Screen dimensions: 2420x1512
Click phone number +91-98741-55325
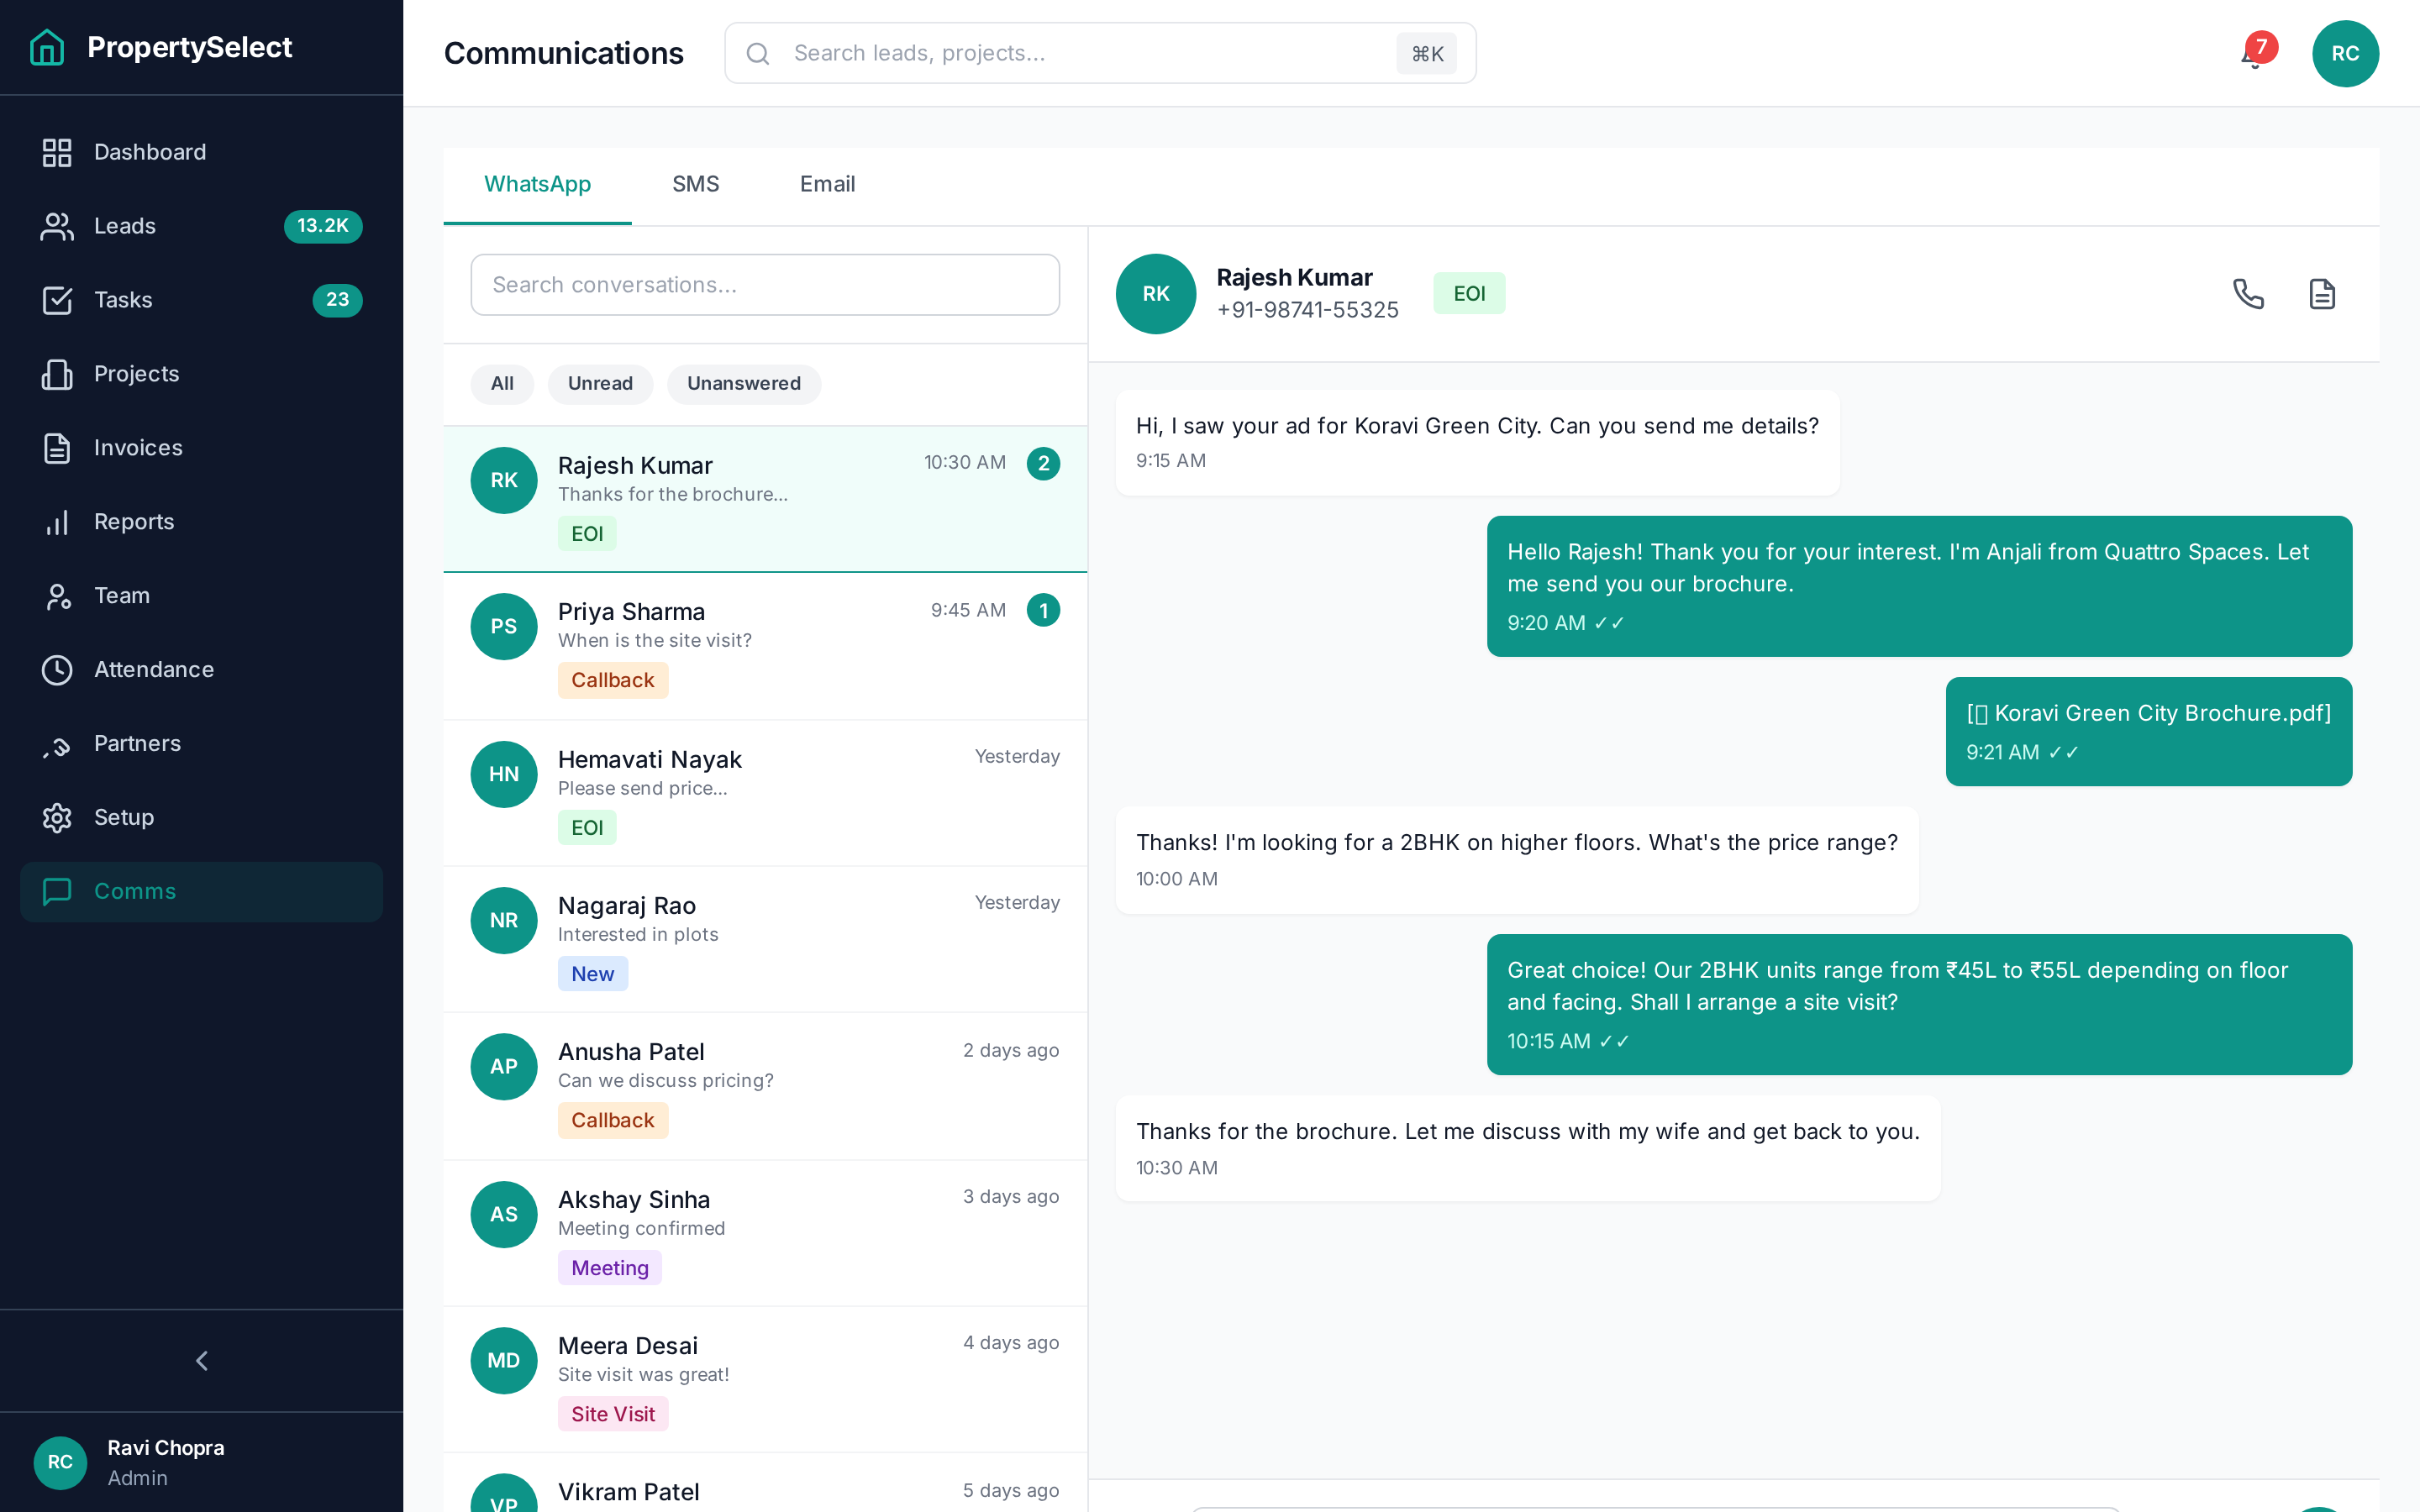(x=1307, y=311)
